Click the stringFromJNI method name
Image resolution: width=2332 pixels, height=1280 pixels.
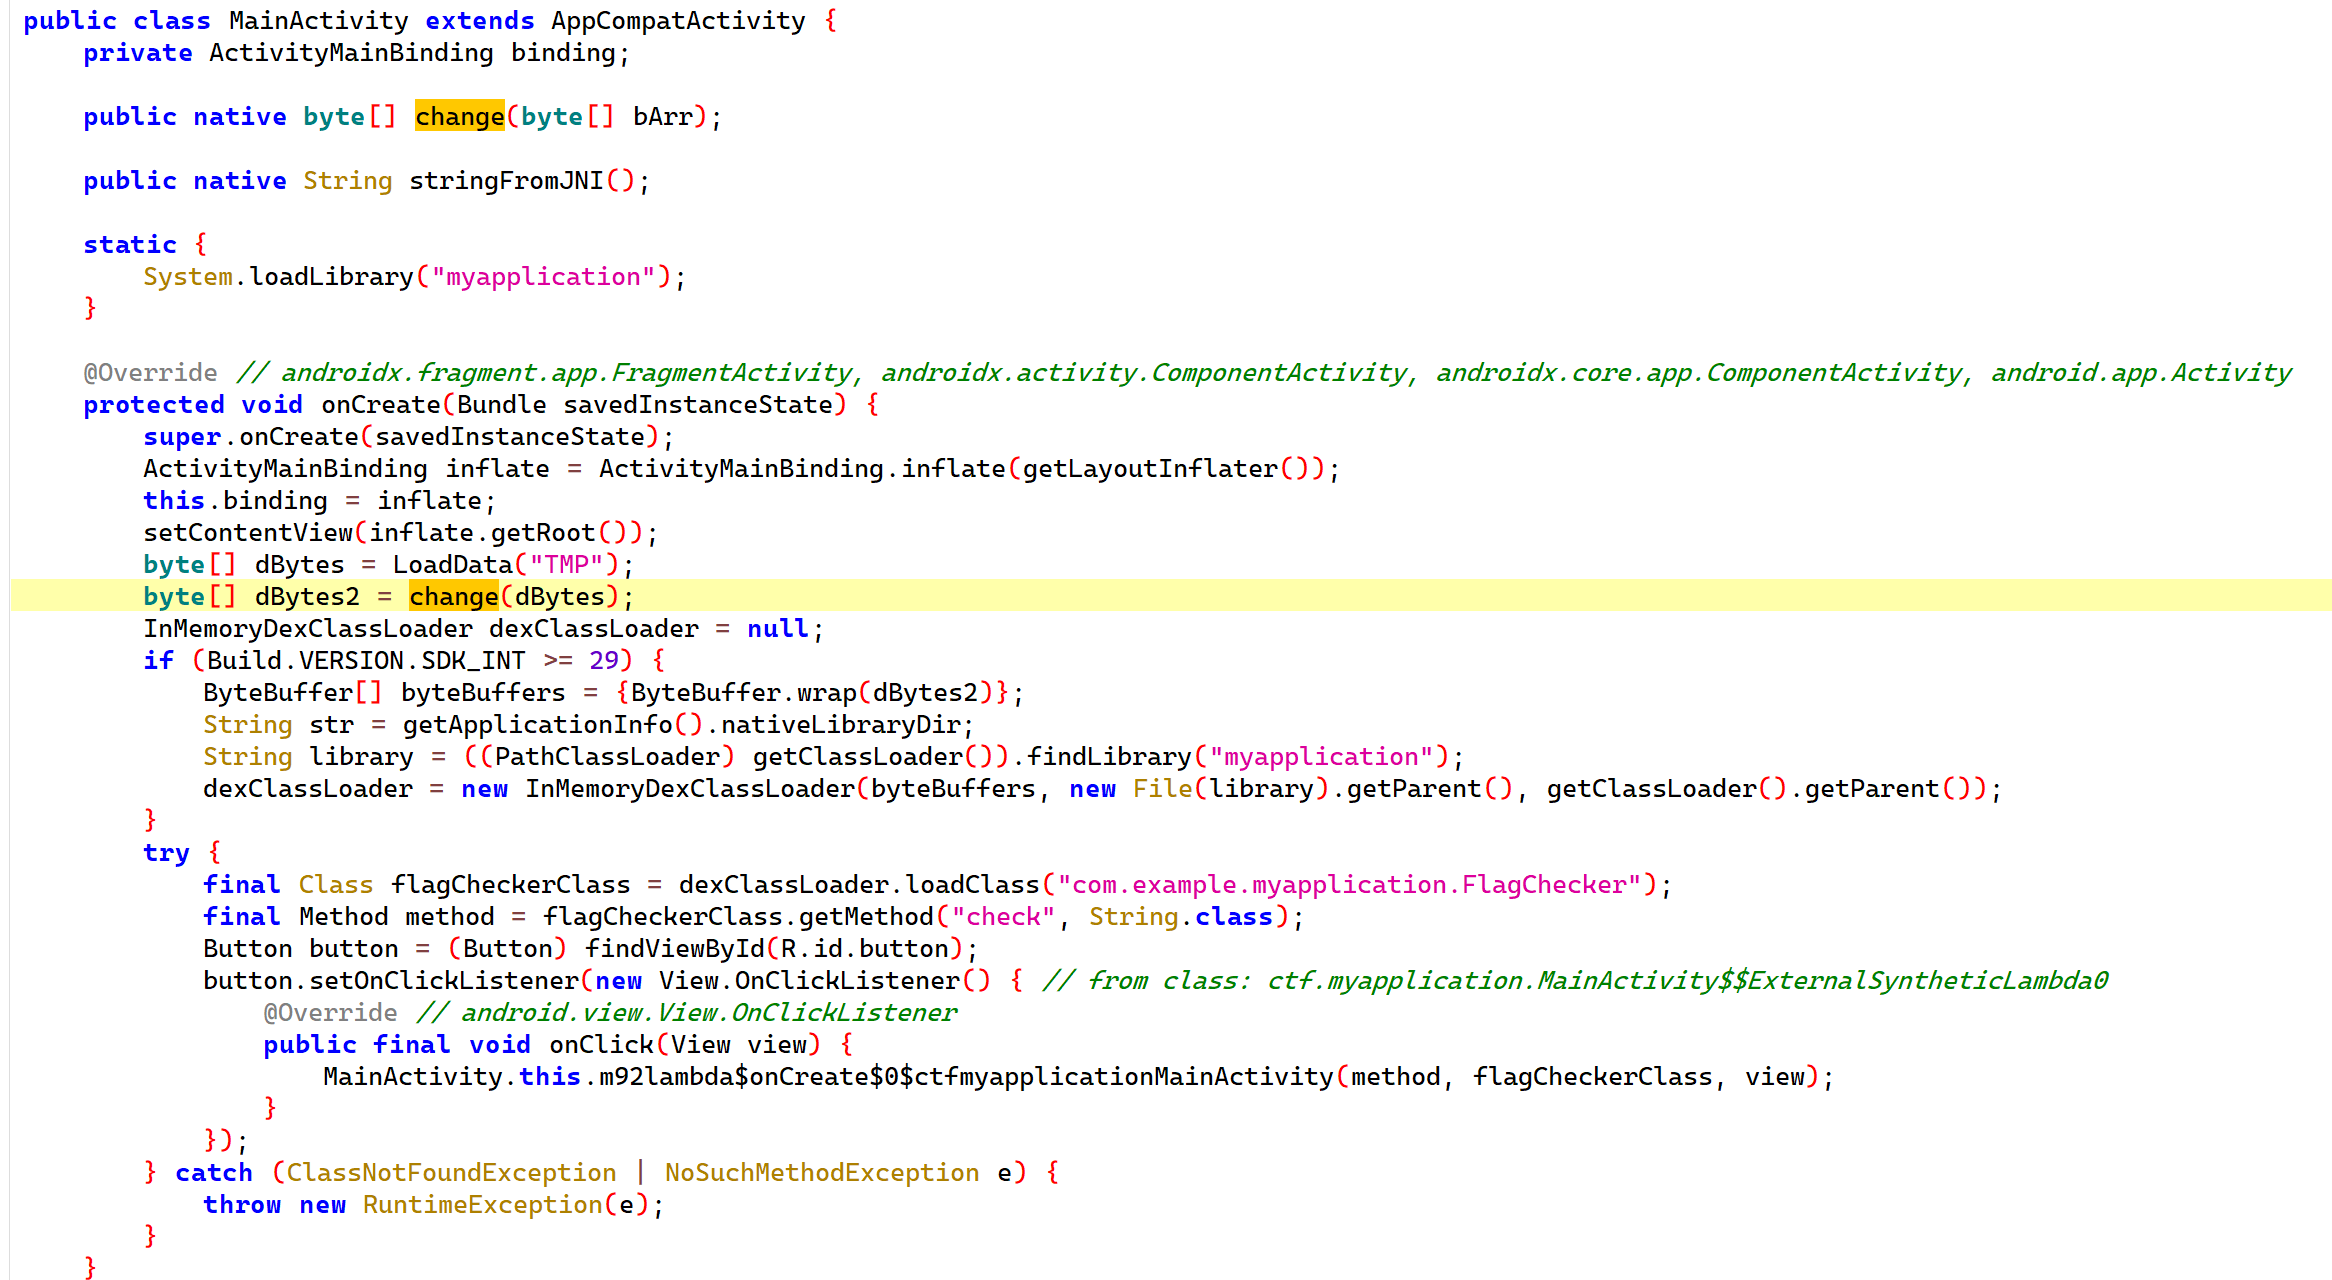click(x=506, y=181)
